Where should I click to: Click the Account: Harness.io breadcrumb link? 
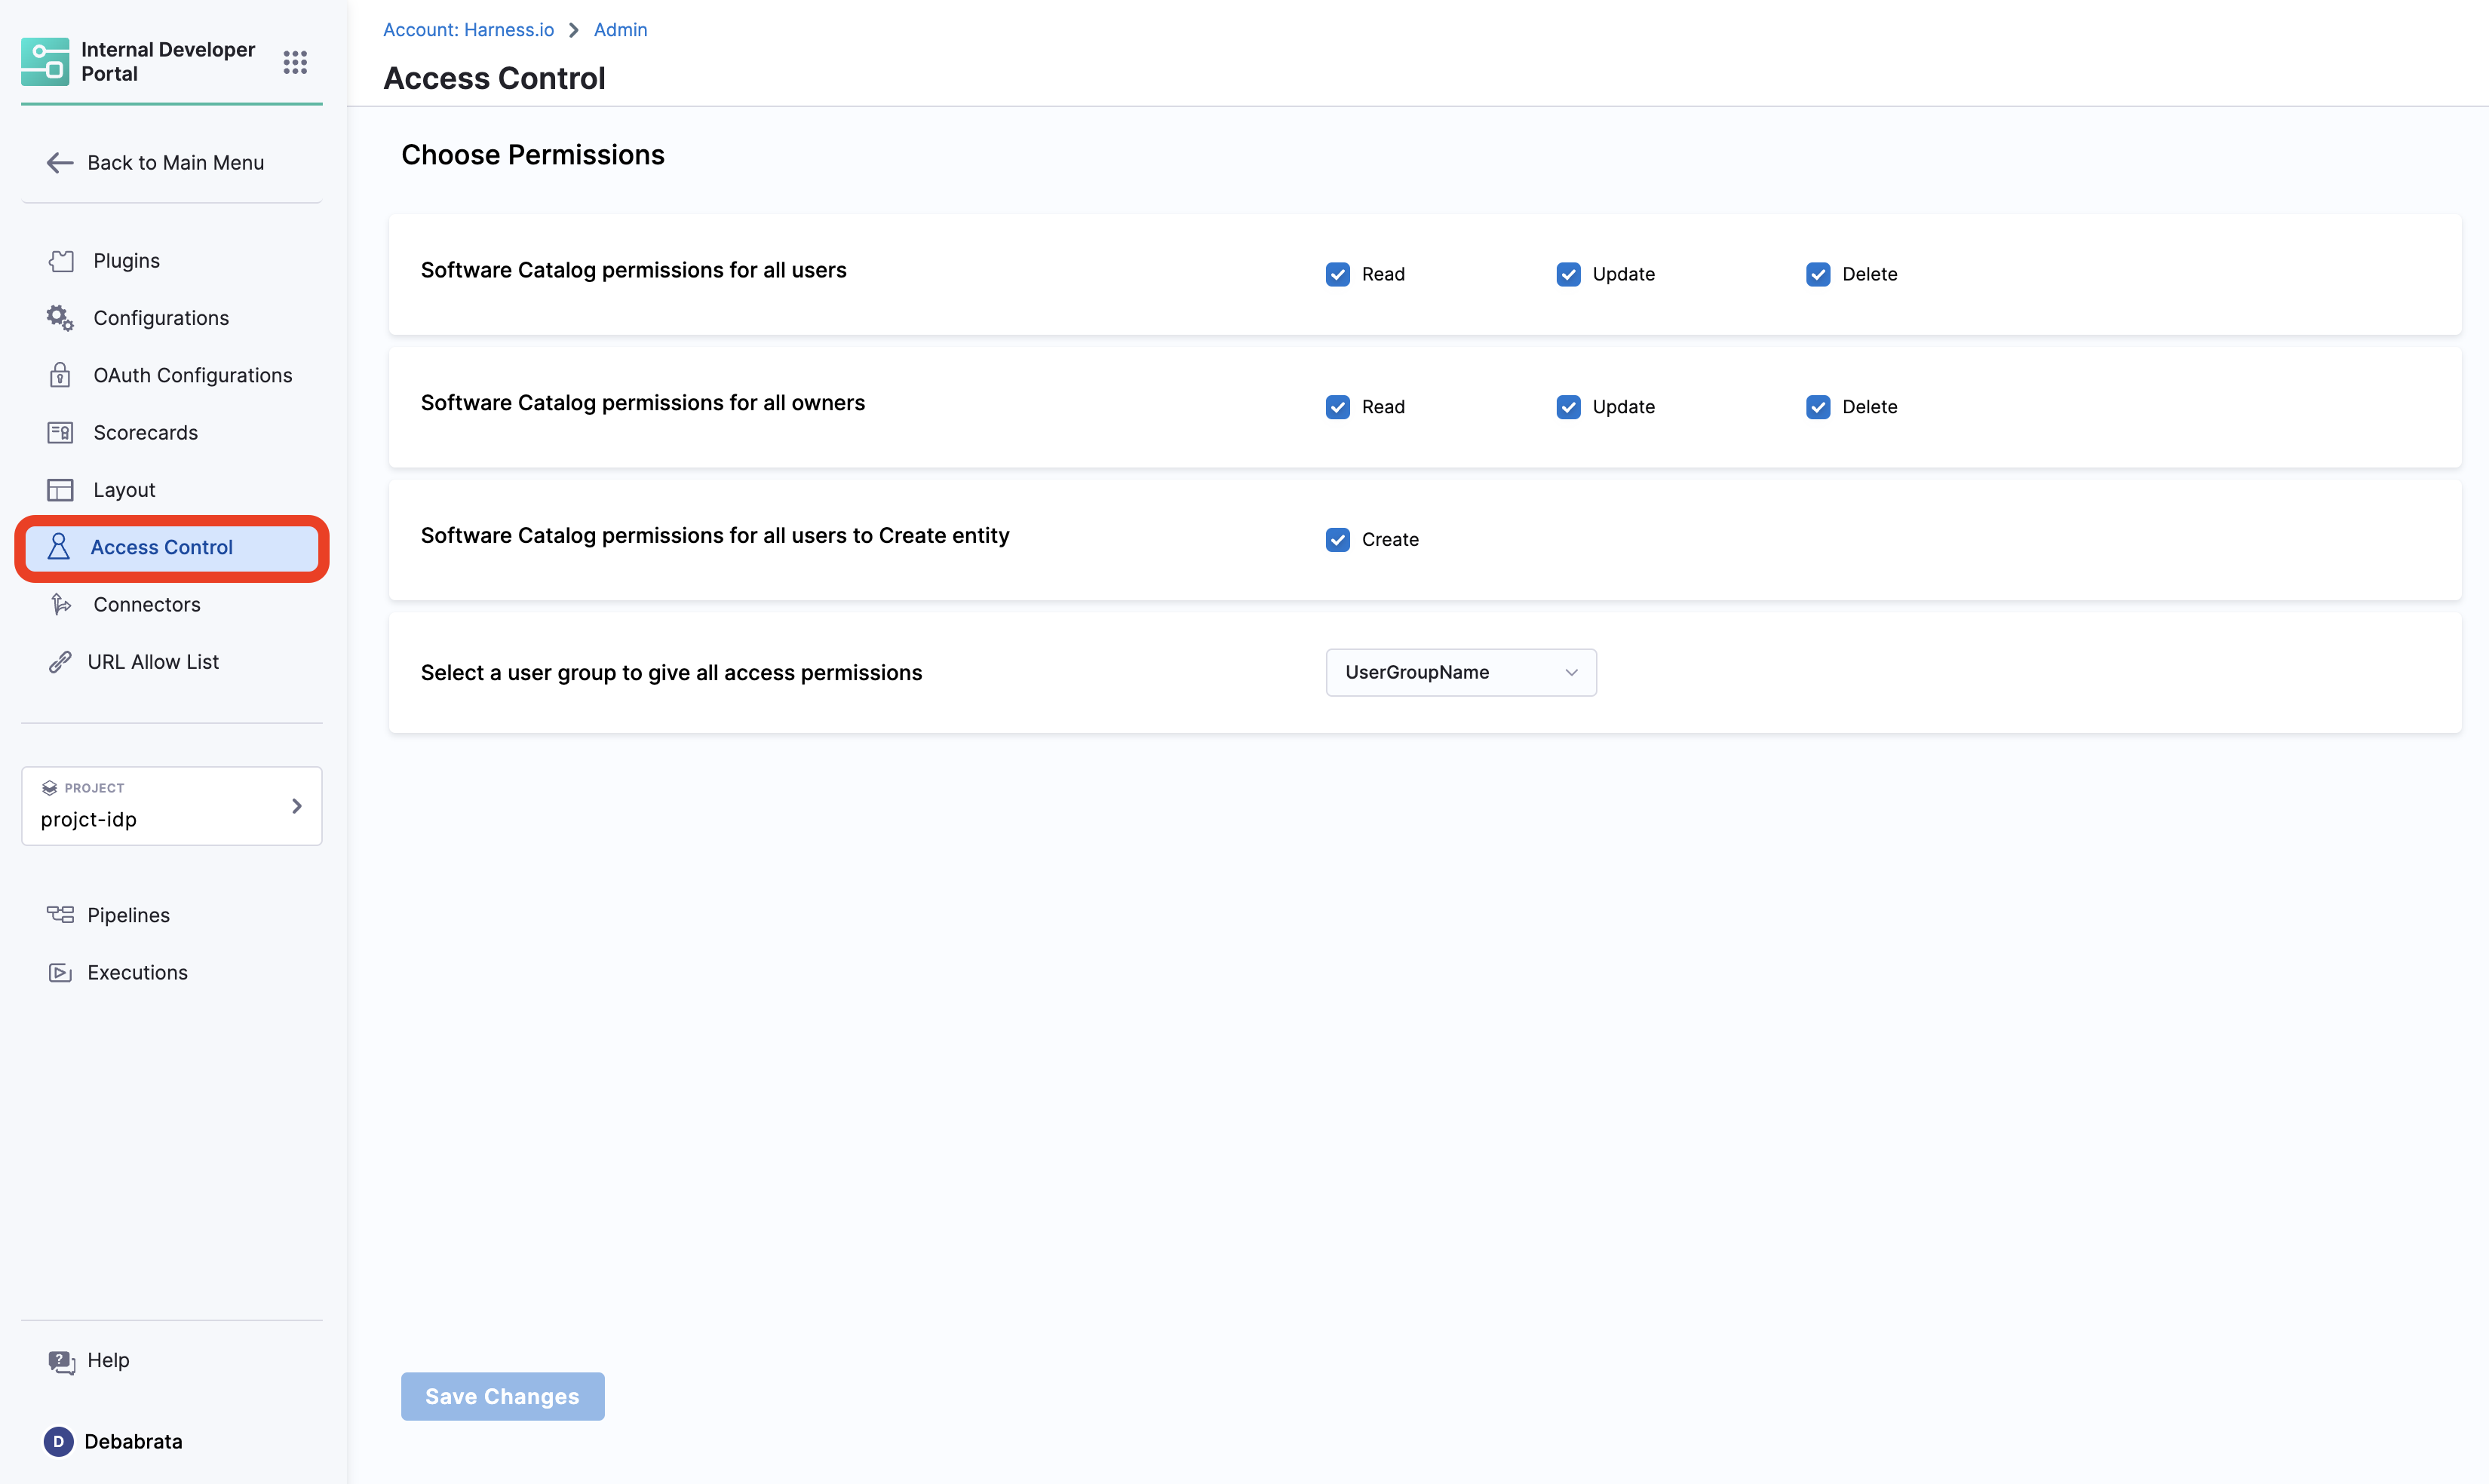pos(468,30)
